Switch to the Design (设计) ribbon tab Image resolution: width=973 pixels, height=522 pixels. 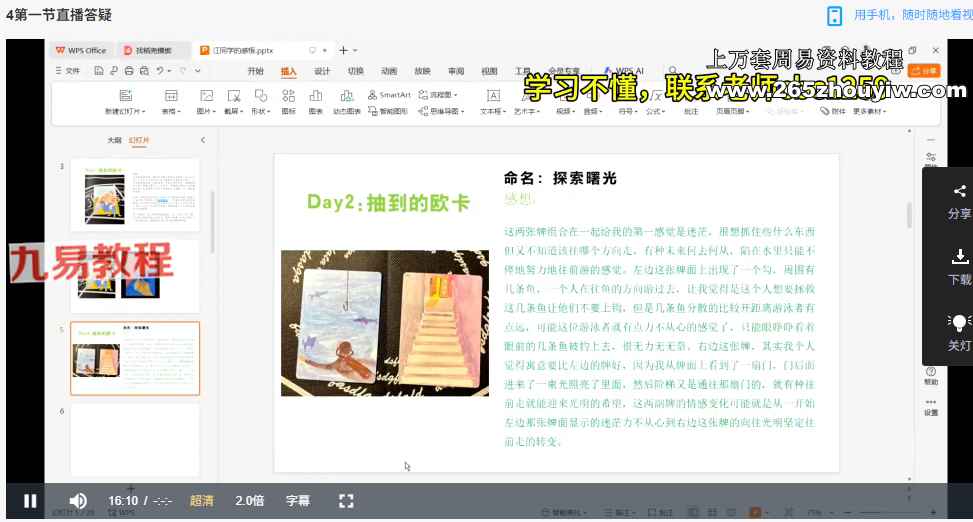click(x=322, y=71)
